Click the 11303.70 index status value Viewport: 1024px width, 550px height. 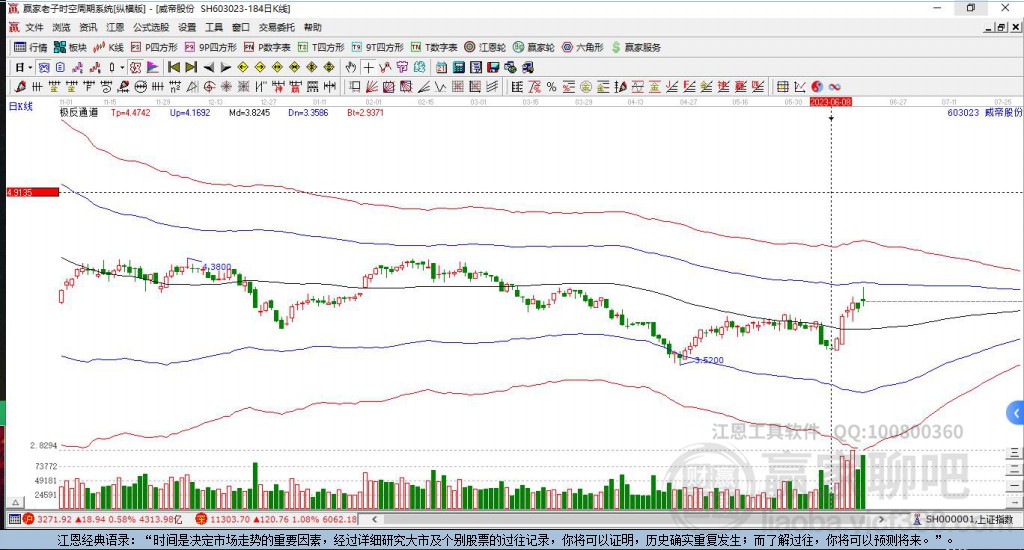(x=231, y=519)
